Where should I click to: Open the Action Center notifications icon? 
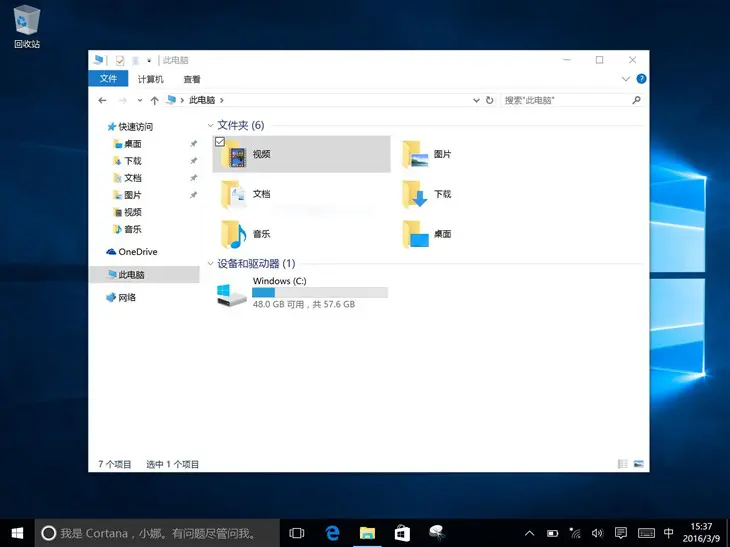(621, 533)
